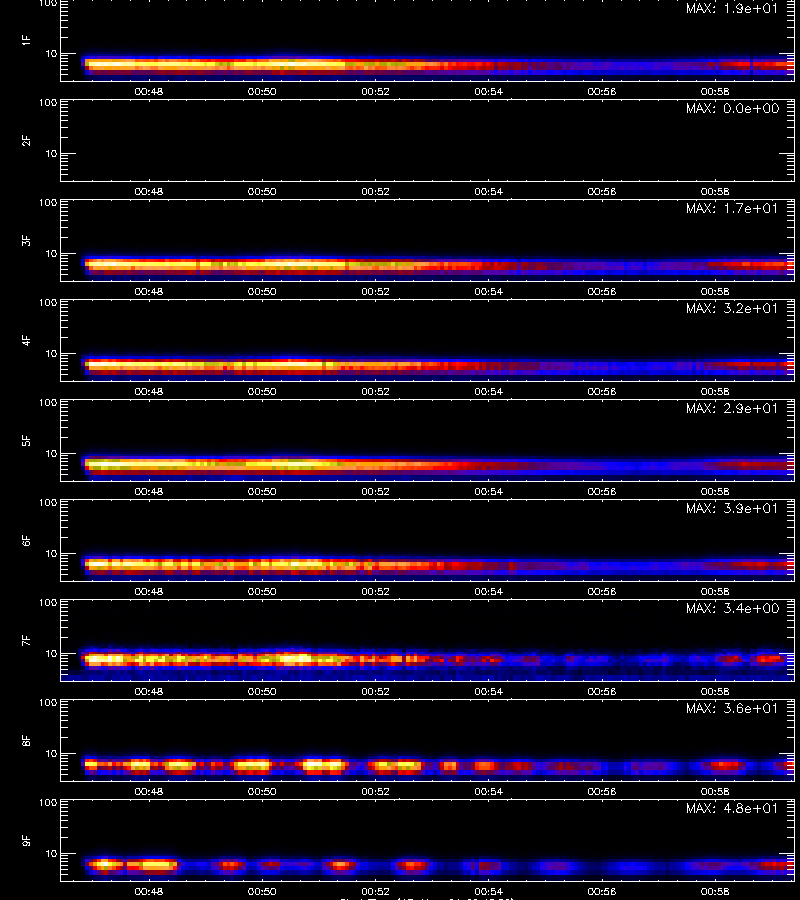Click the '10' y-axis label of 3F panel
The image size is (800, 900).
[x=51, y=253]
